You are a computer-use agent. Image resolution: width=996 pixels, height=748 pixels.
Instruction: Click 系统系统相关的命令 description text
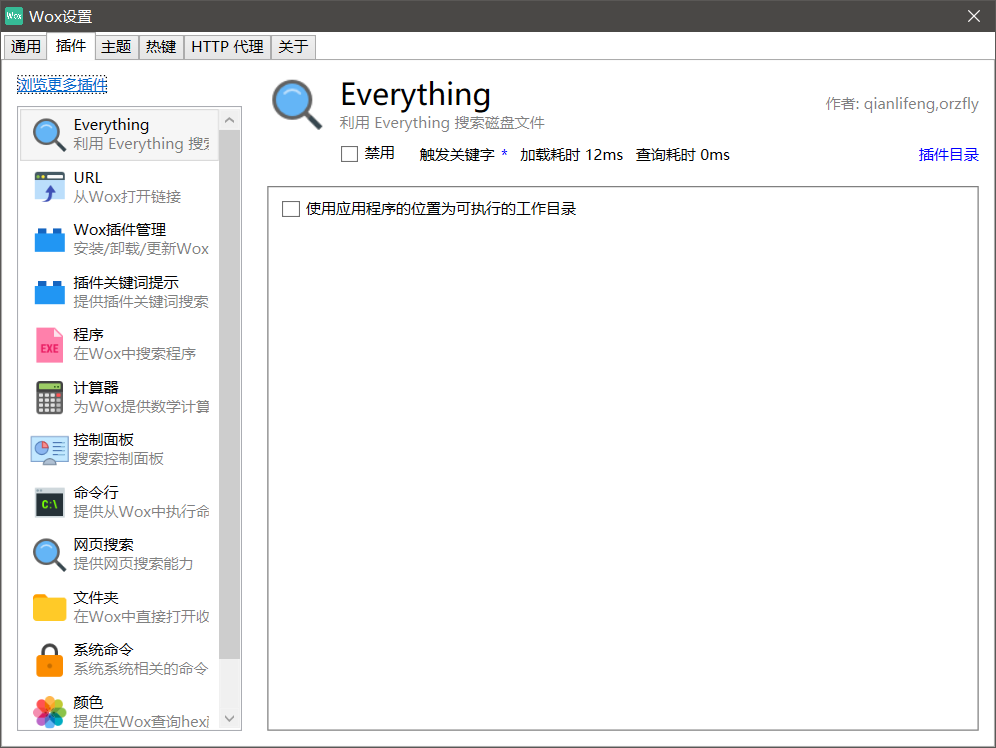point(140,669)
